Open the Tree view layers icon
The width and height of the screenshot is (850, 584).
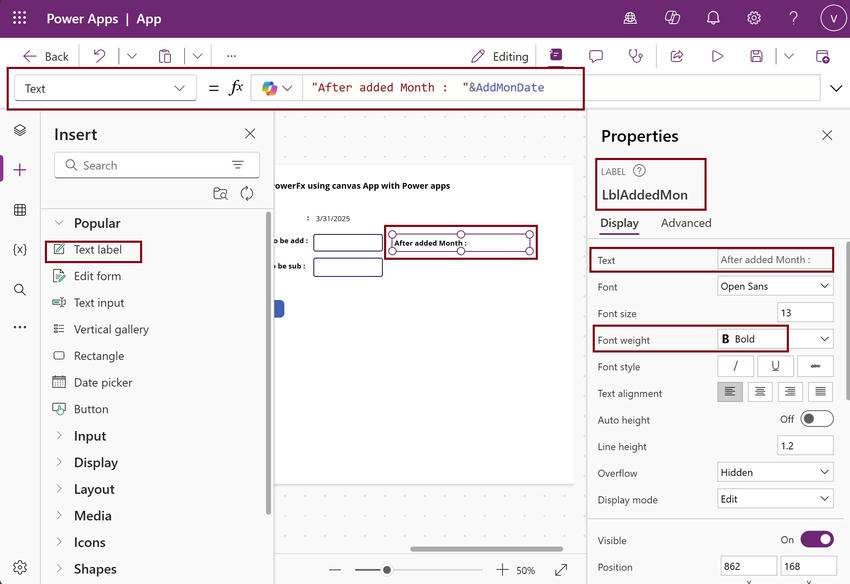point(20,131)
